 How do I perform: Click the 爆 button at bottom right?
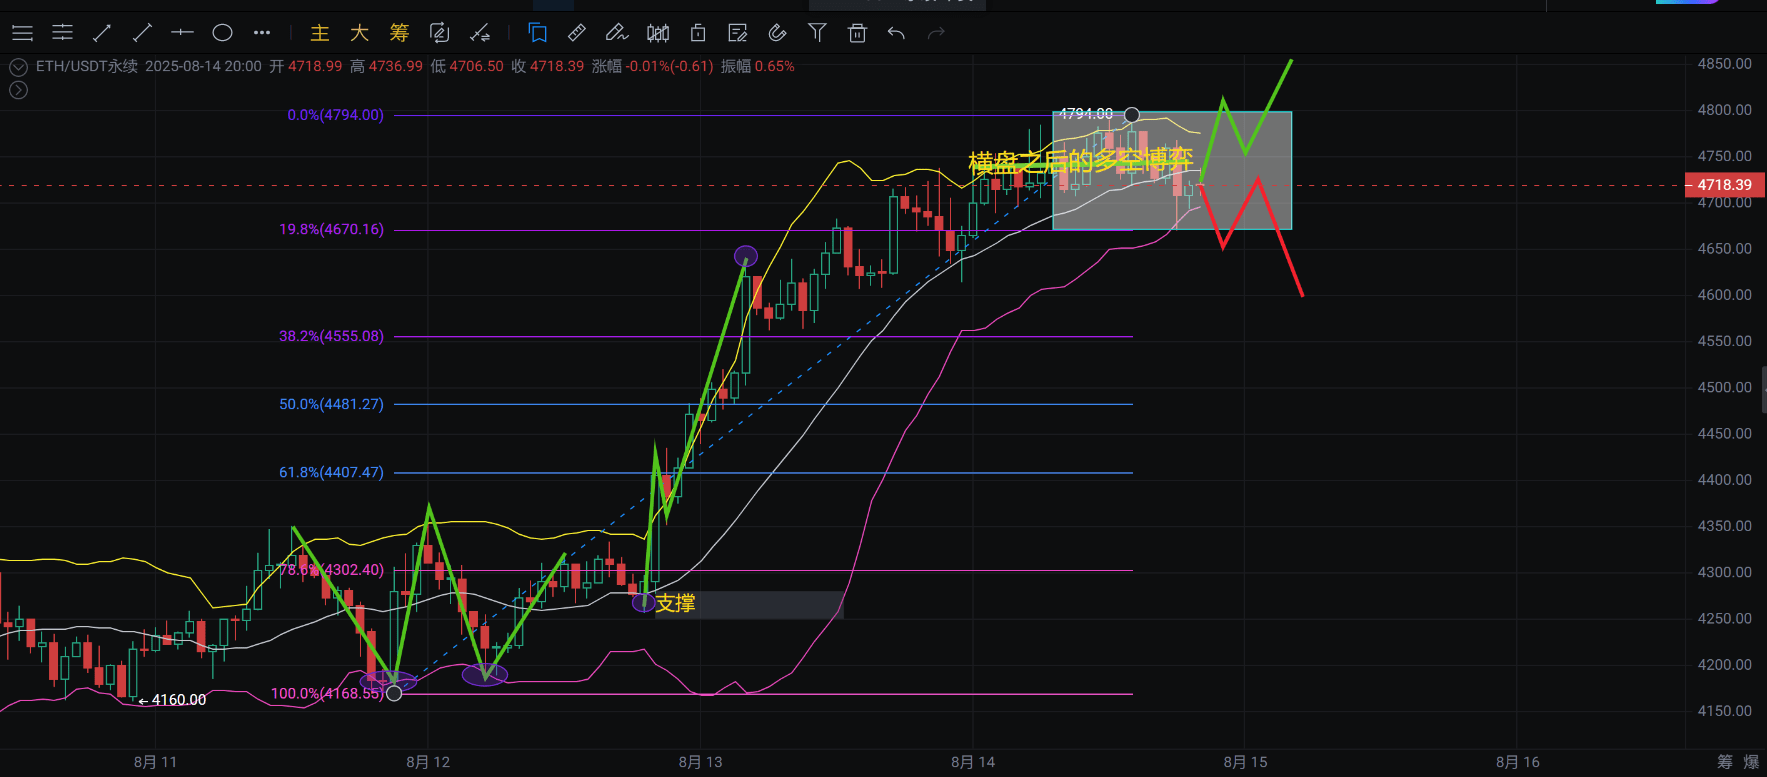click(1751, 762)
